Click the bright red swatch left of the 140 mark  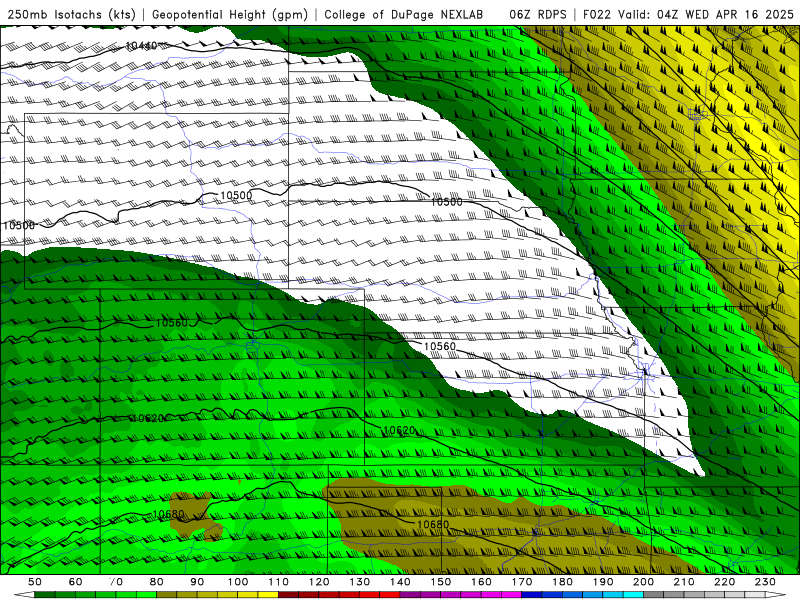[x=390, y=595]
